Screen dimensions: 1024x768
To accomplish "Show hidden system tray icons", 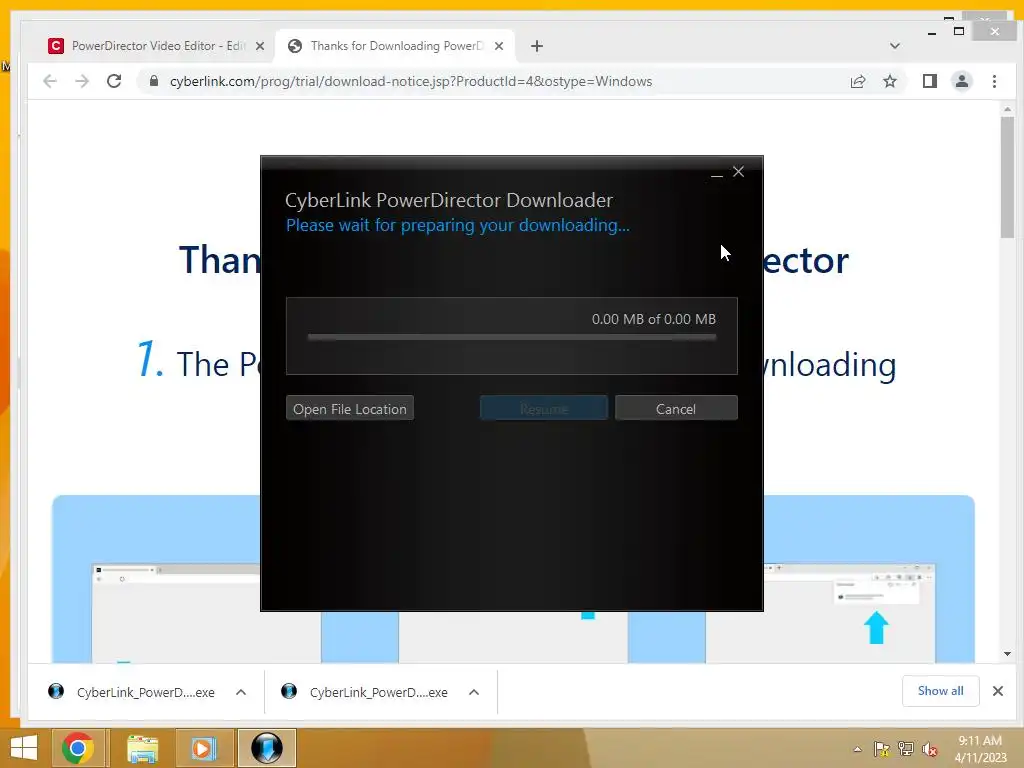I will (x=857, y=749).
